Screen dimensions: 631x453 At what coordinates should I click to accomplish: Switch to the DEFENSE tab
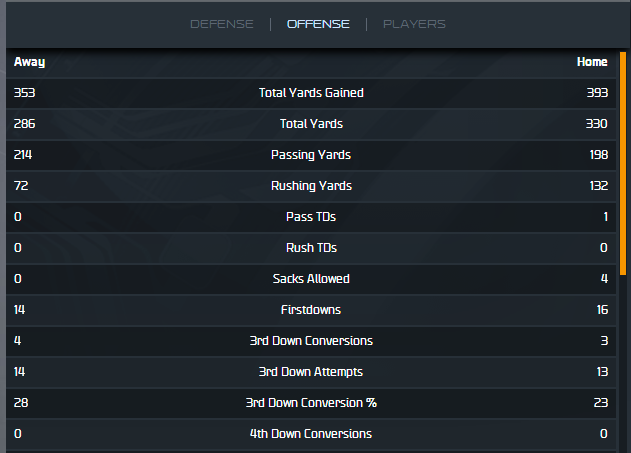pos(222,24)
